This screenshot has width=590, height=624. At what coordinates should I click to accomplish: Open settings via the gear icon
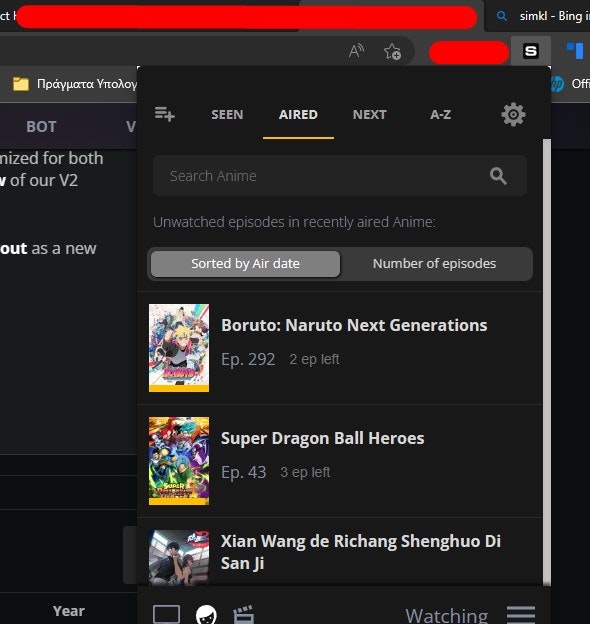(x=513, y=115)
